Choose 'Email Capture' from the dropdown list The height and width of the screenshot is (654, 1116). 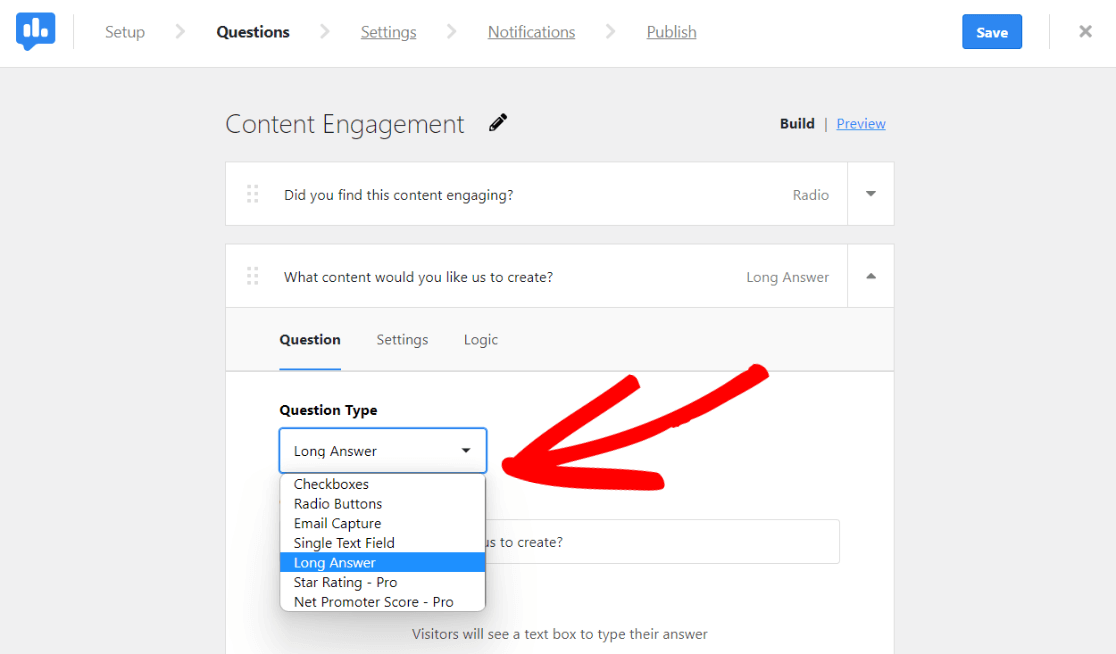pos(337,522)
